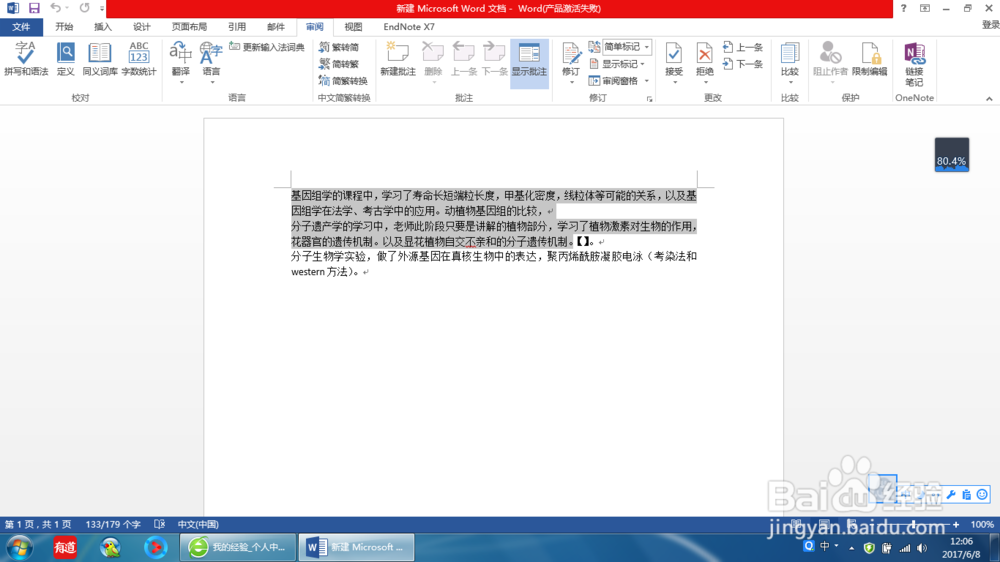Open the 定义 definition tool
The height and width of the screenshot is (562, 1000).
[66, 59]
